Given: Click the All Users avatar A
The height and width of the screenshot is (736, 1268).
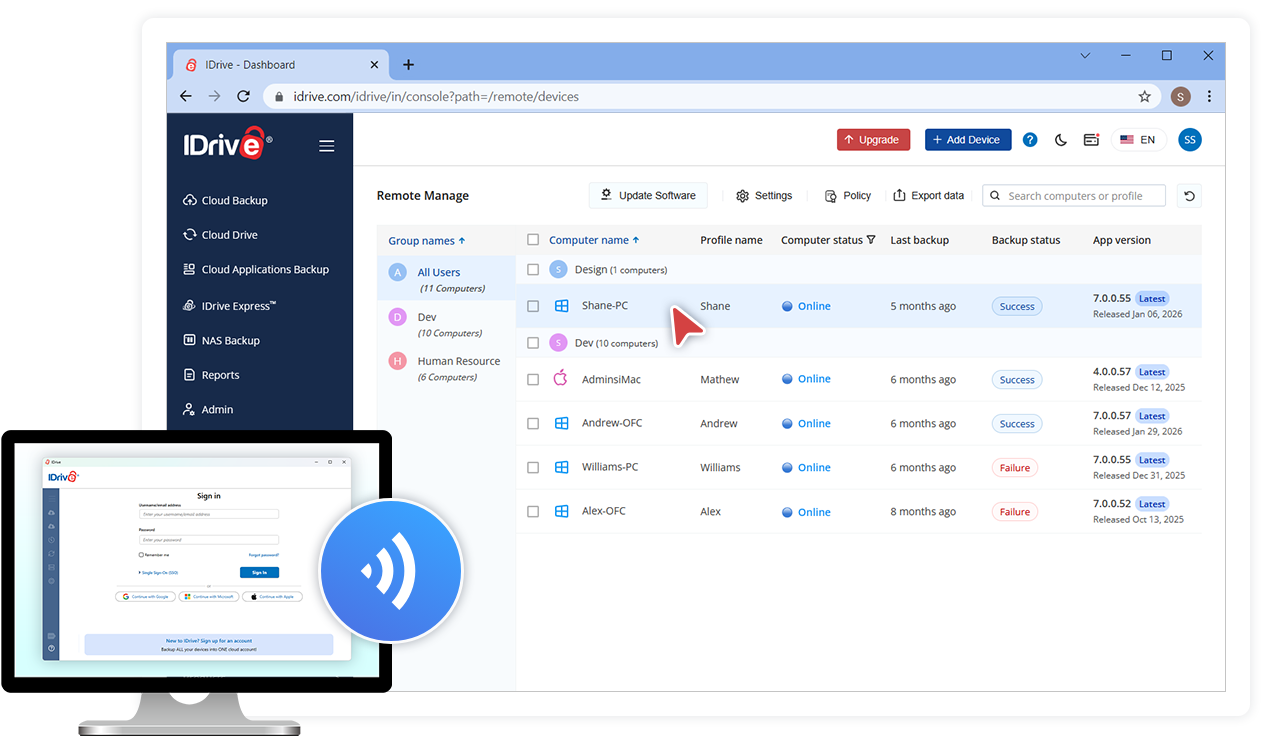Looking at the screenshot, I should pyautogui.click(x=398, y=272).
